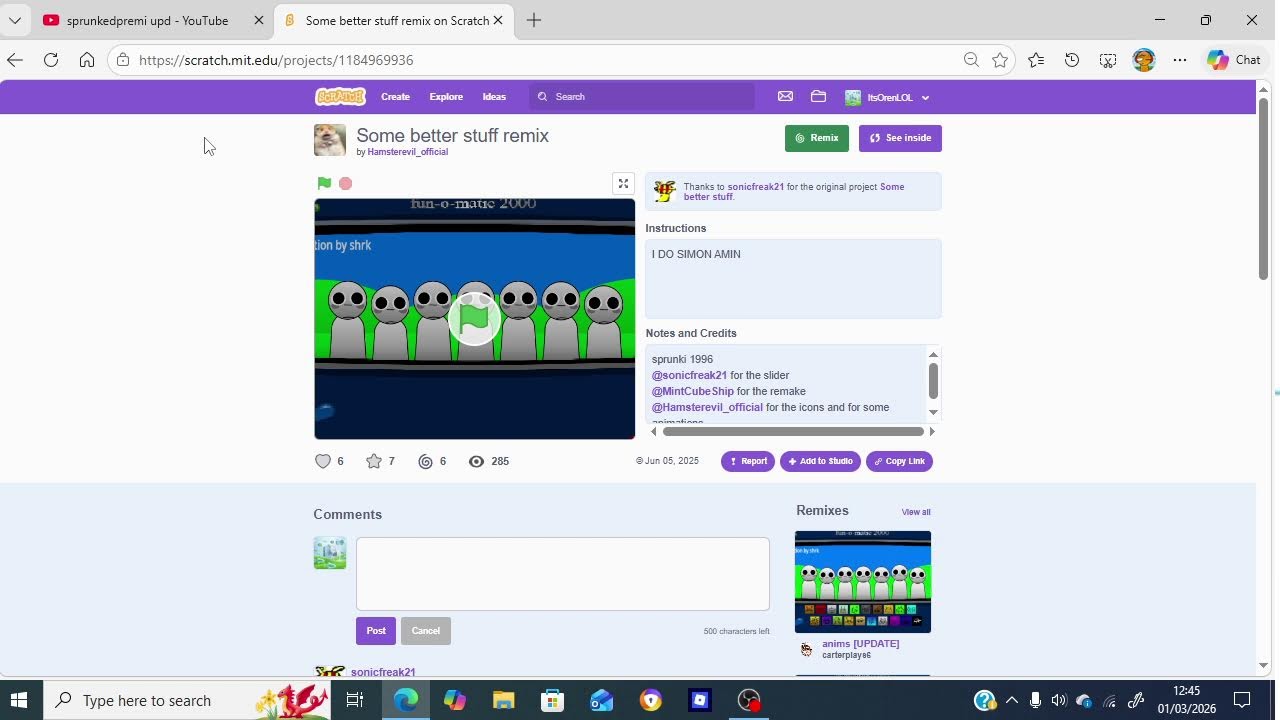
Task: Open the anims [UPDATE] remix thumbnail
Action: (x=863, y=582)
